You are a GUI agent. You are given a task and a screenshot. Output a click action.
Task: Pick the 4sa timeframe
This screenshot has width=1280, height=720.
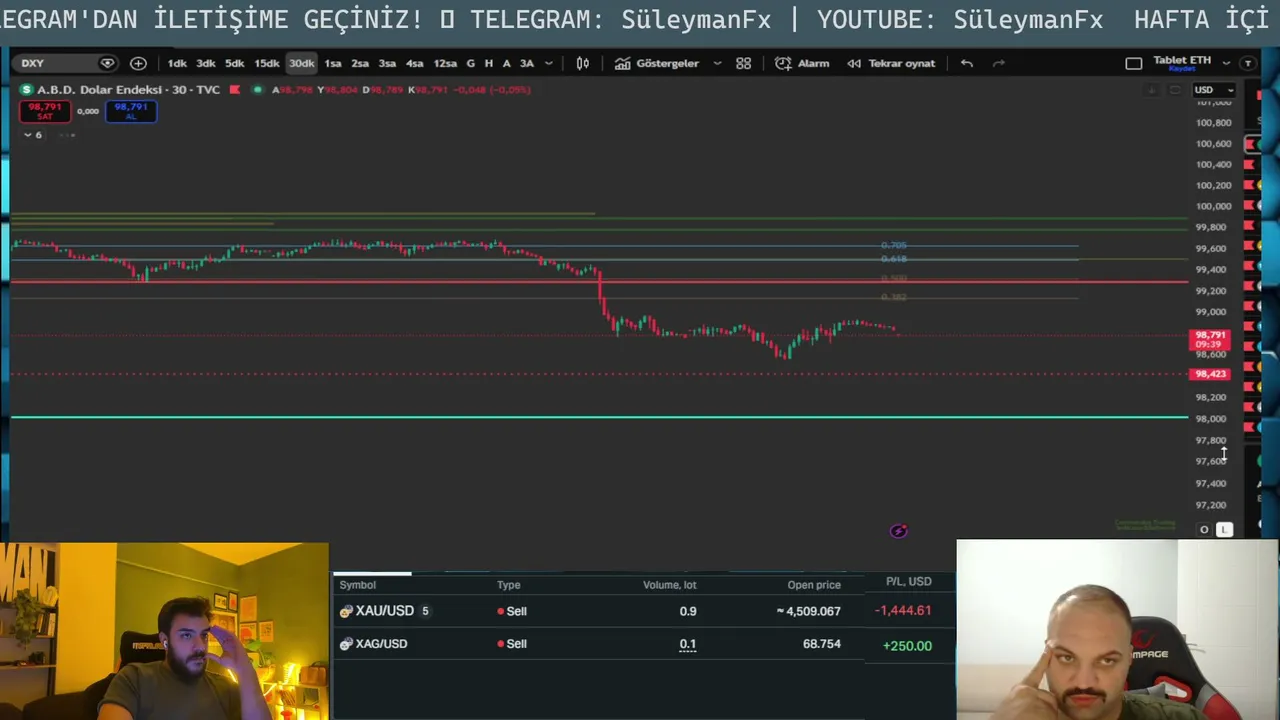414,63
